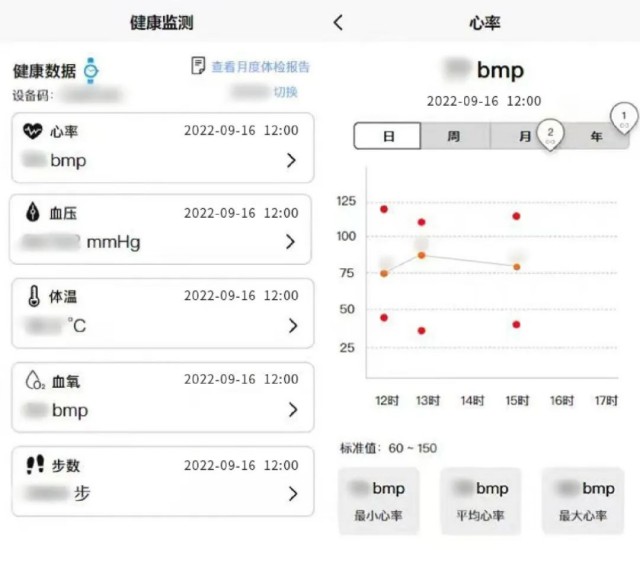Image resolution: width=640 pixels, height=572 pixels.
Task: Expand the 心率 card chevron
Action: [x=291, y=160]
